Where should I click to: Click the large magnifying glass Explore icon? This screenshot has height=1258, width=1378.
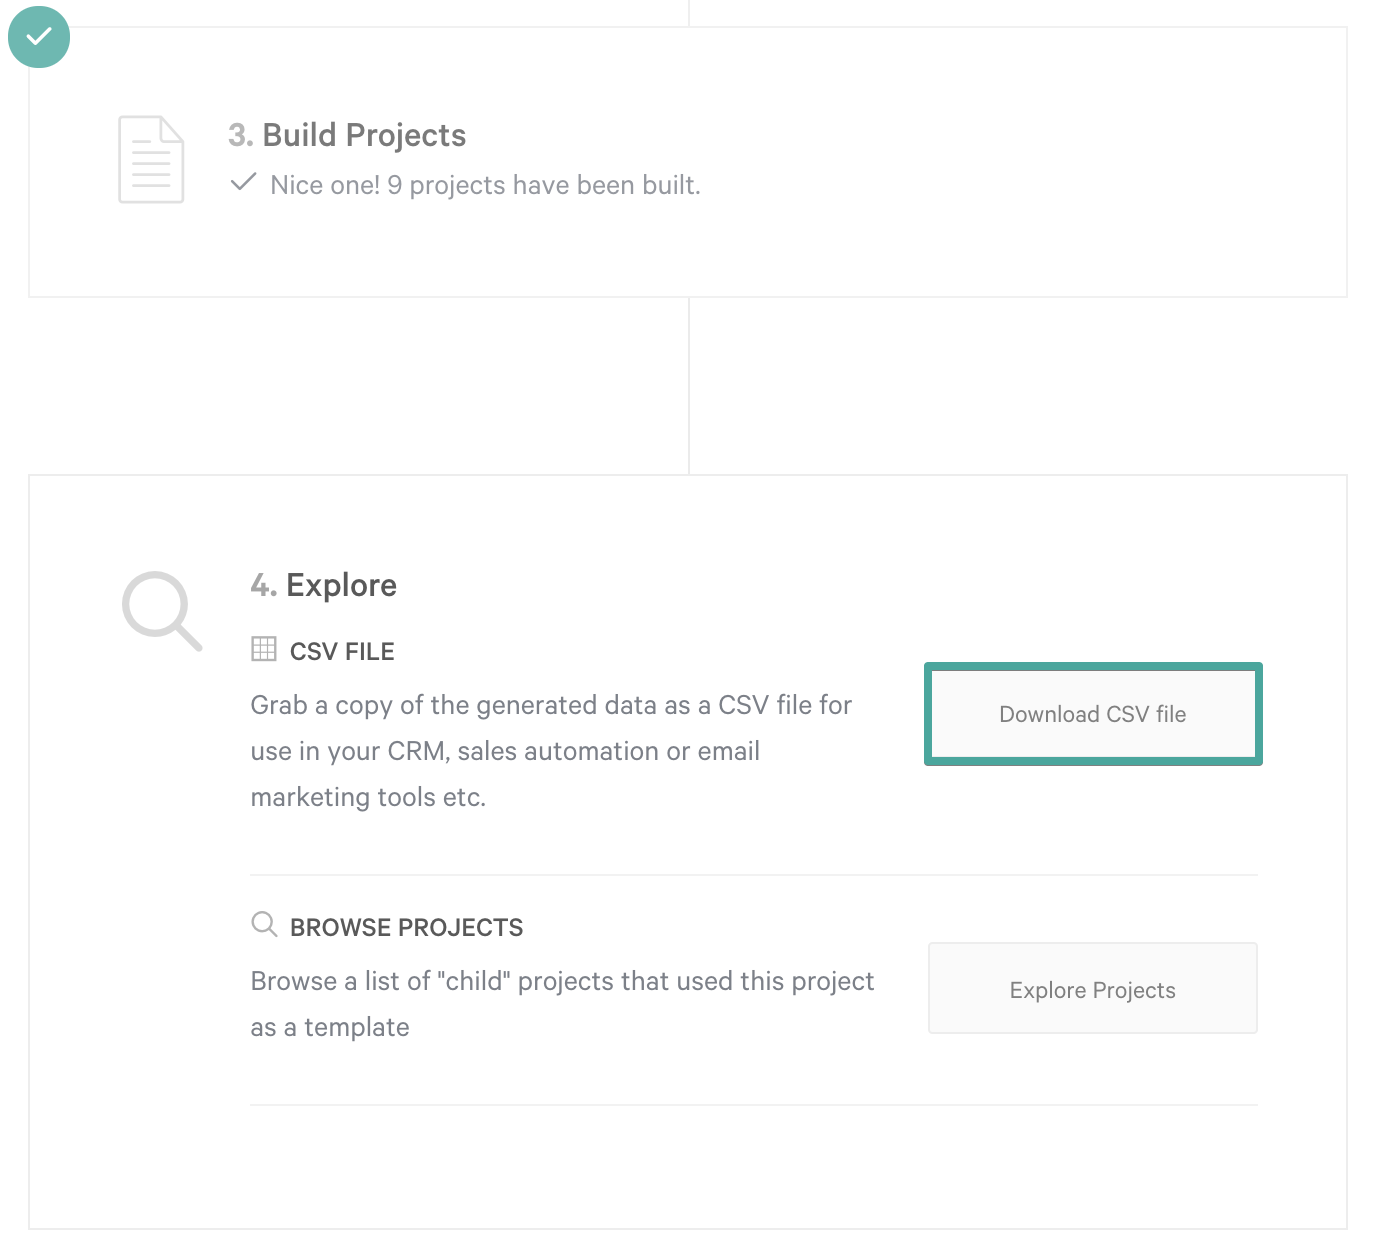tap(162, 611)
